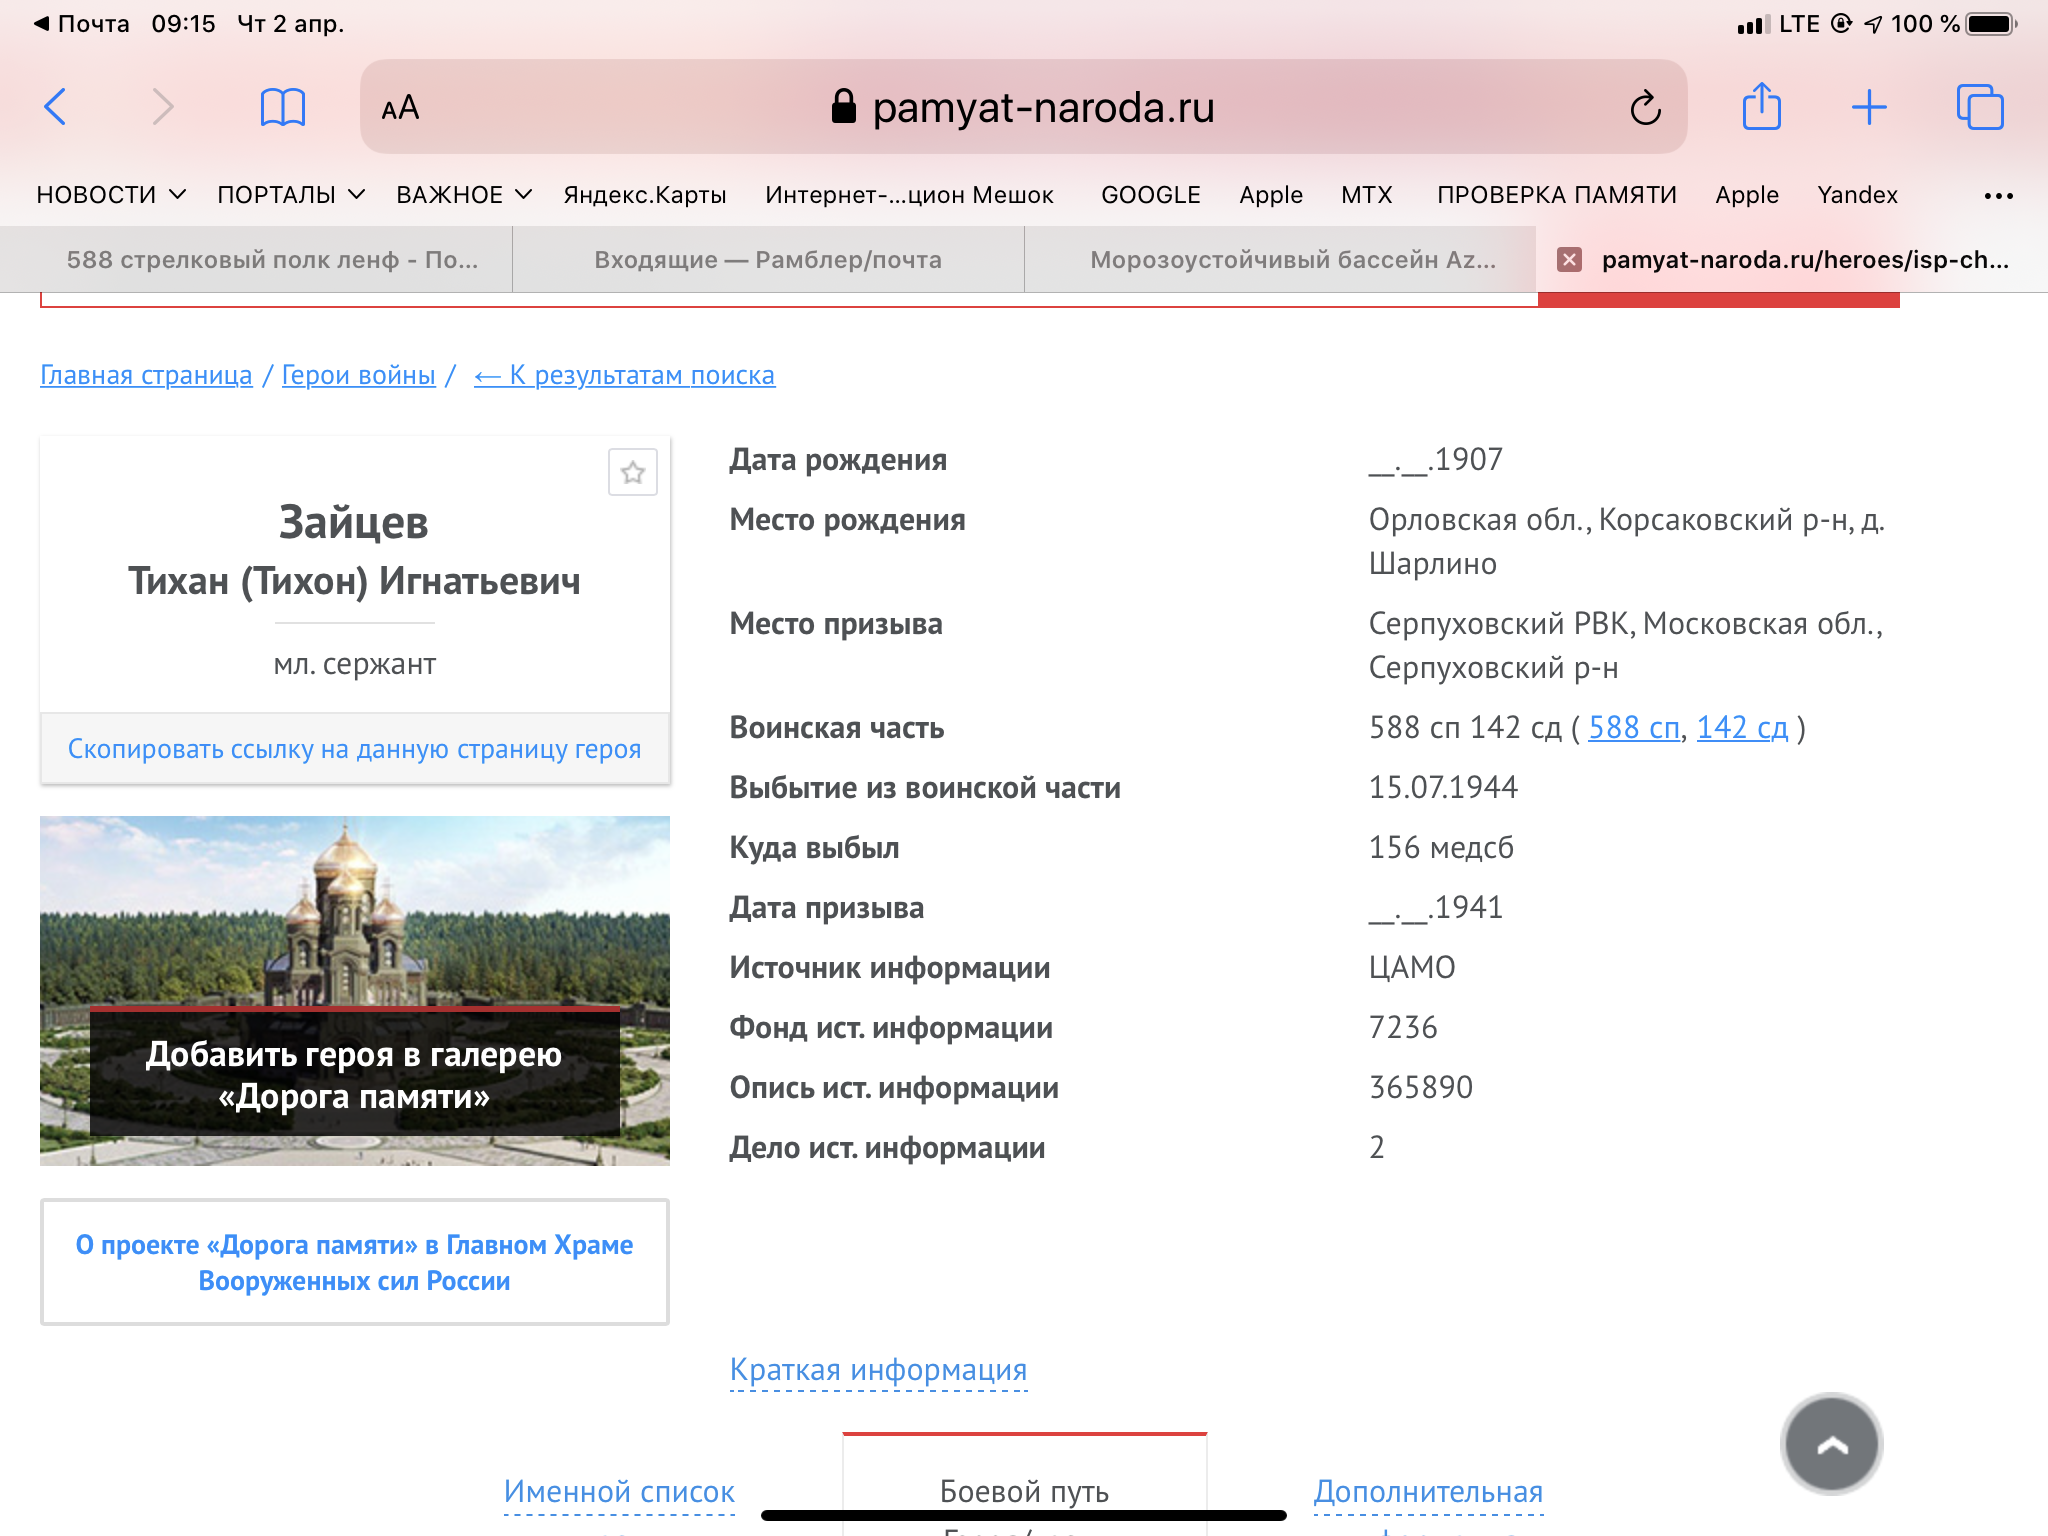Tap the Дорога памяти cathedral image banner

pos(354,990)
